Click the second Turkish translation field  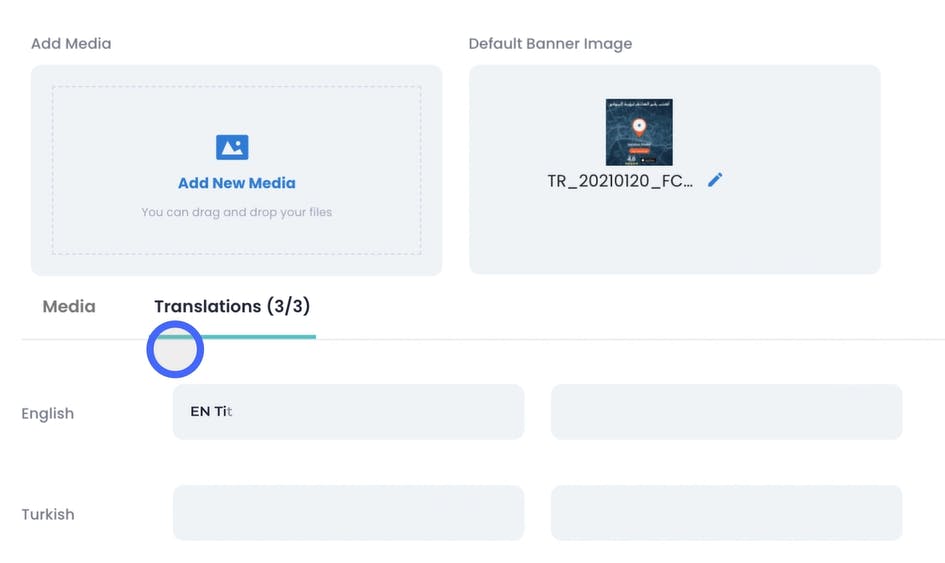[726, 513]
